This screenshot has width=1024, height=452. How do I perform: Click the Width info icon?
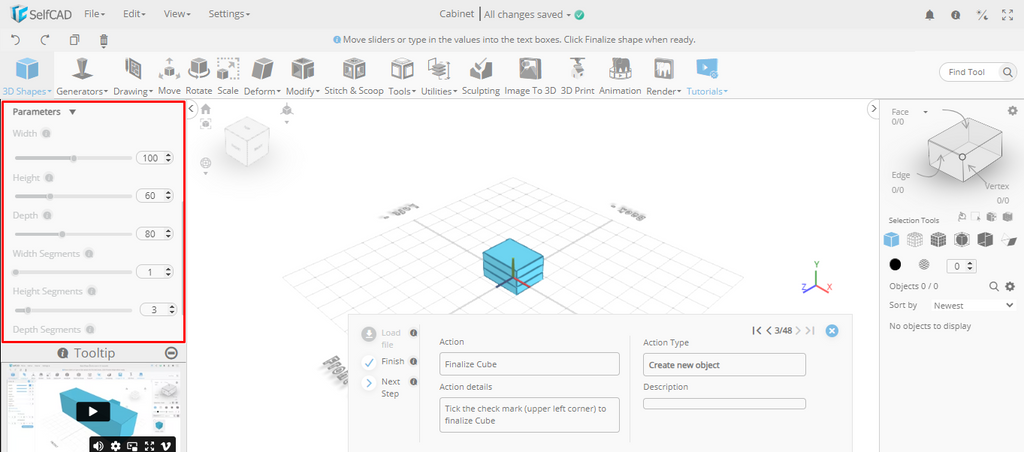(x=46, y=133)
